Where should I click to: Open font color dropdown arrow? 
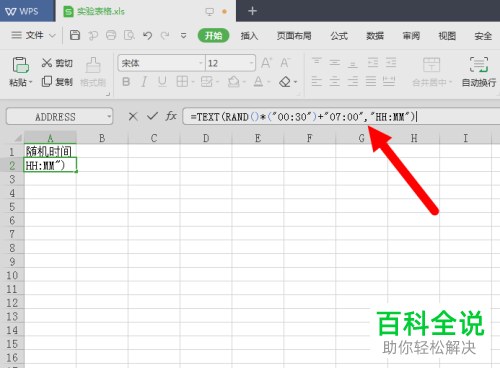pos(269,82)
